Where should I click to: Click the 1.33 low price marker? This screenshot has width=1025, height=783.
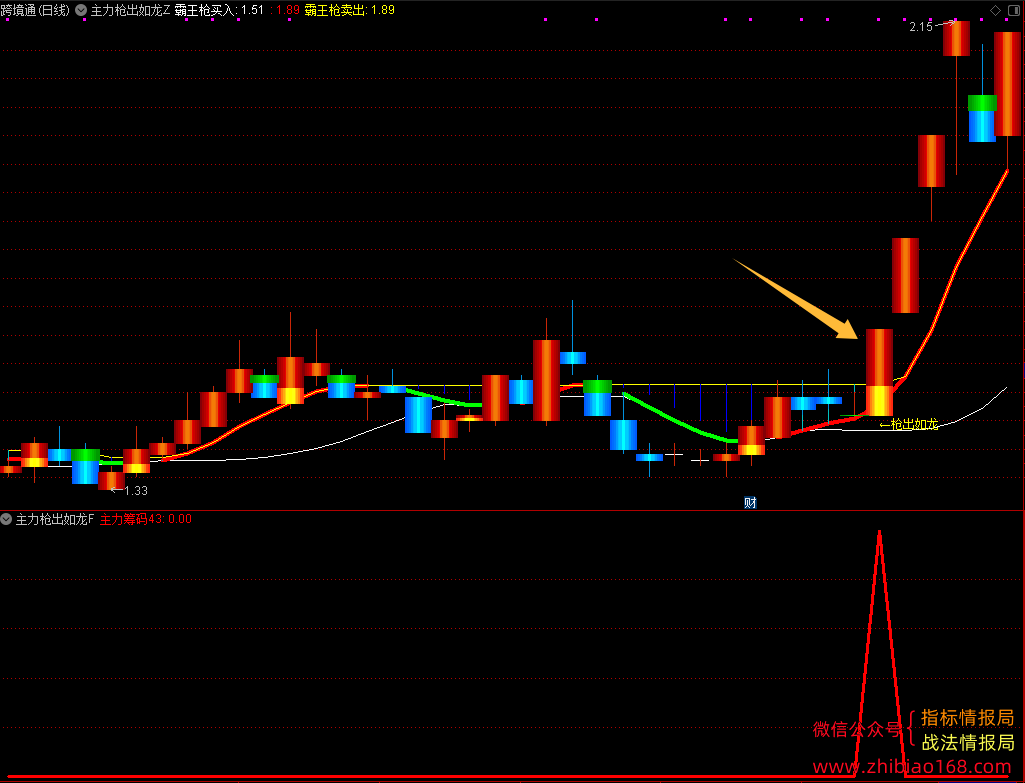click(x=135, y=490)
